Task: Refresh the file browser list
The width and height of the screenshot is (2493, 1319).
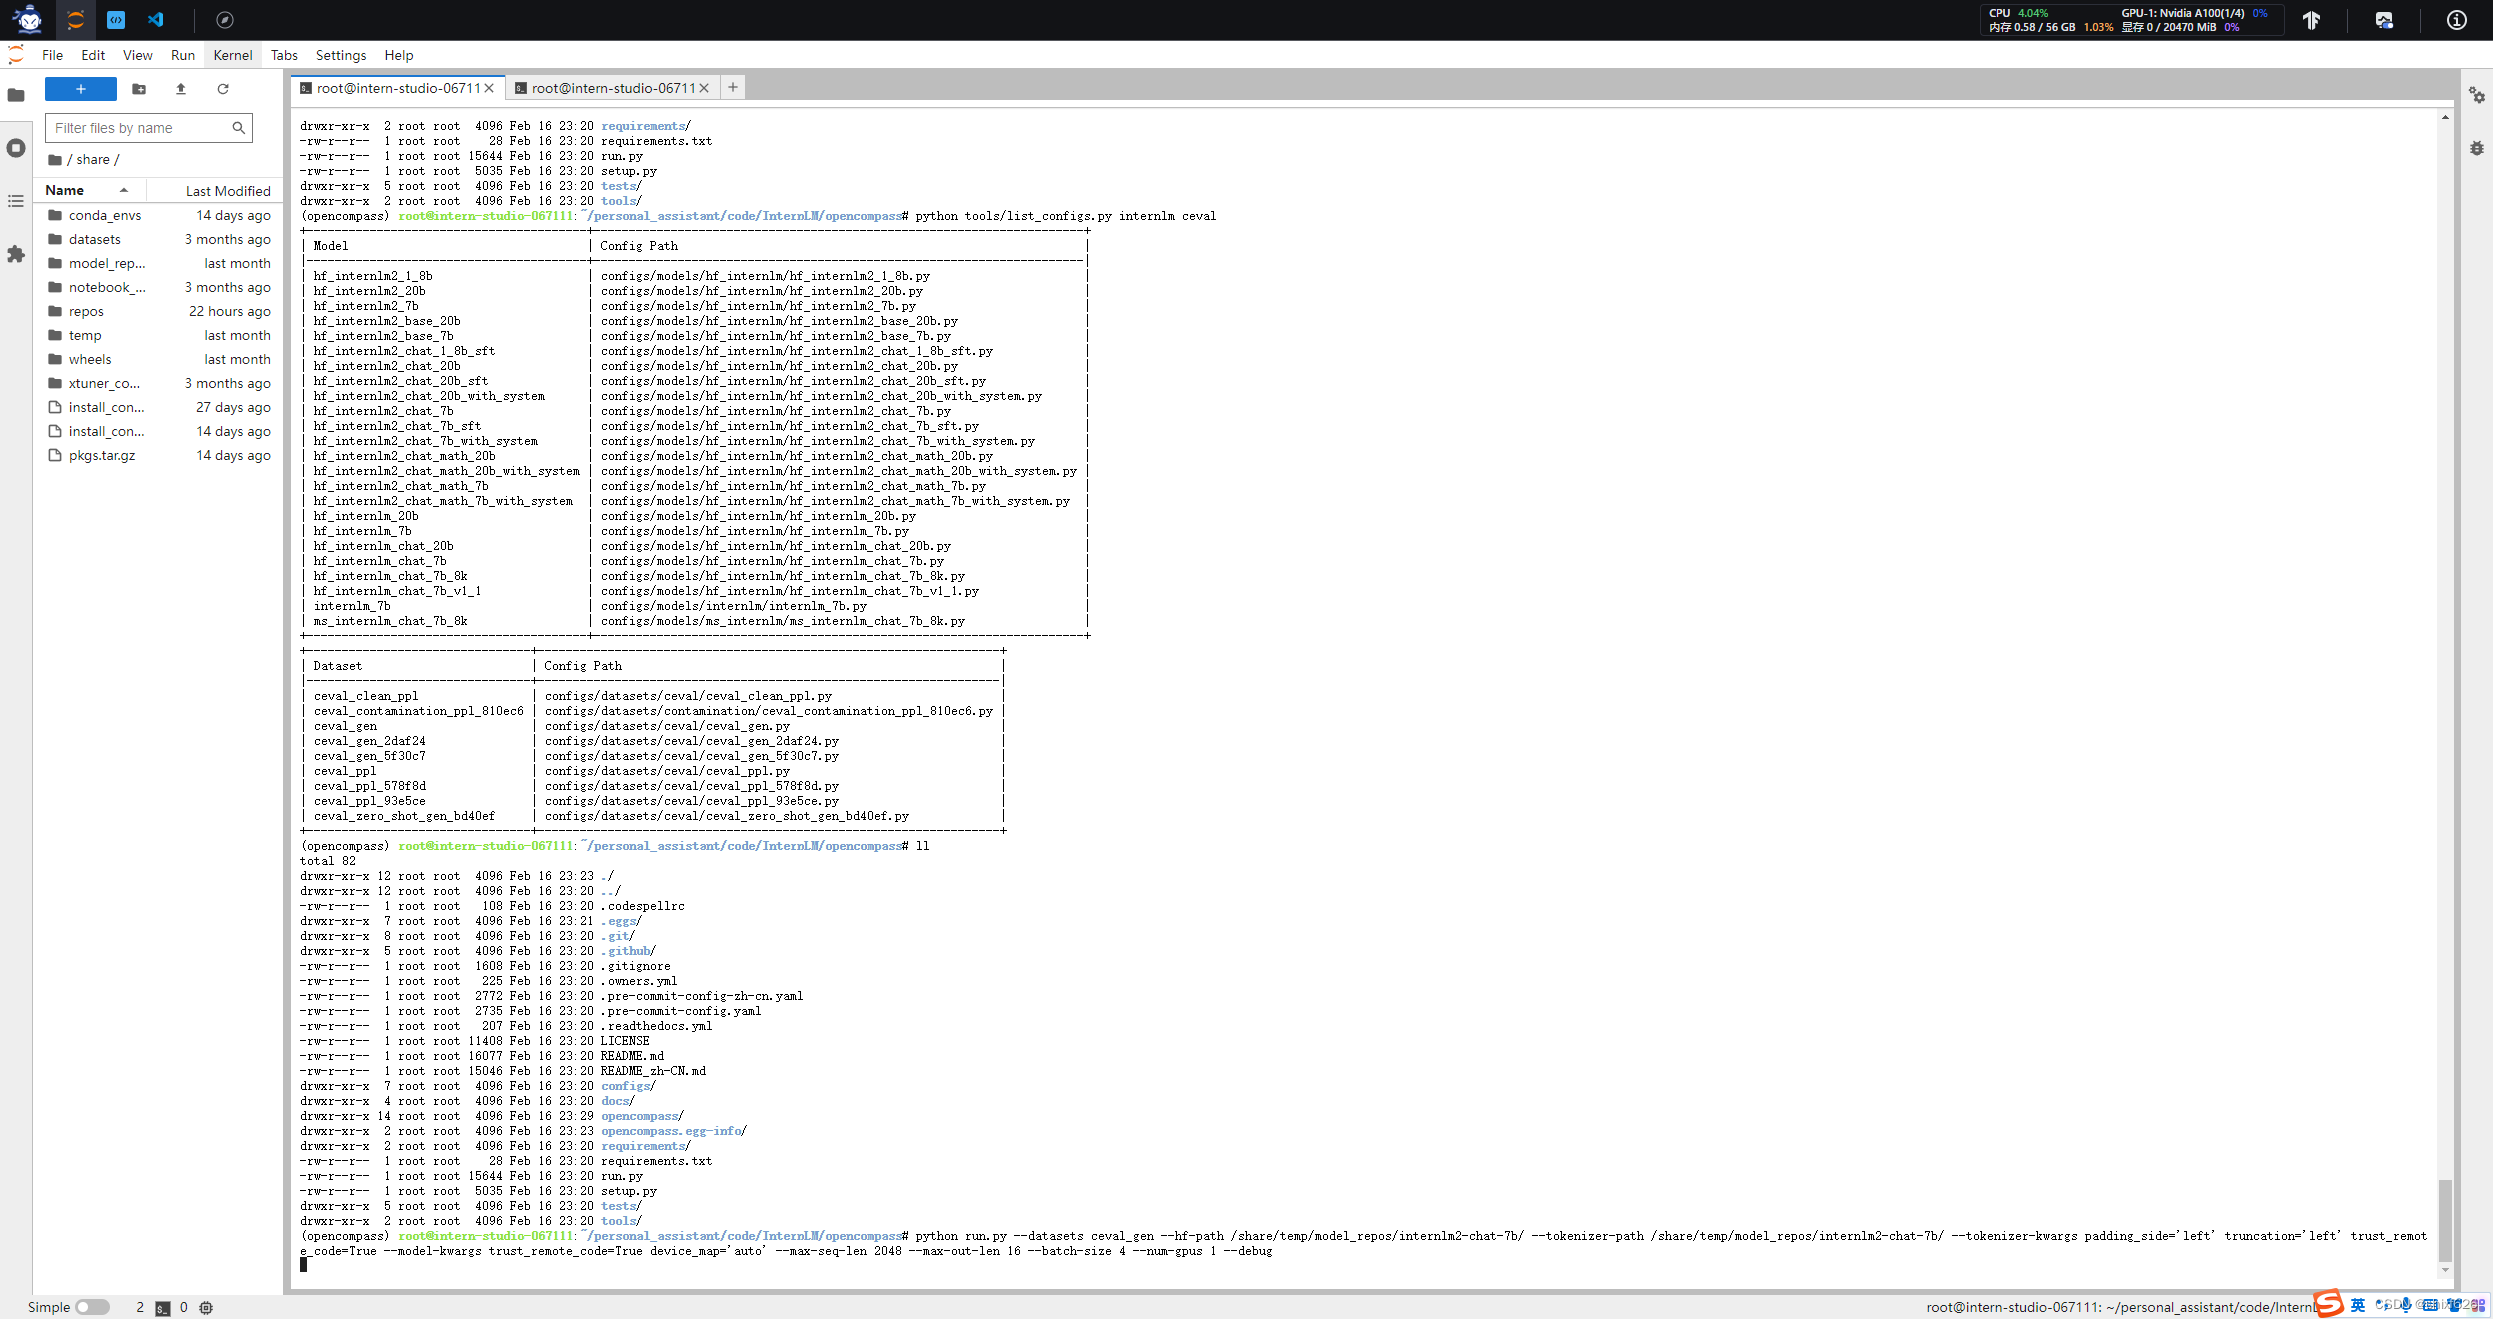Action: tap(222, 89)
